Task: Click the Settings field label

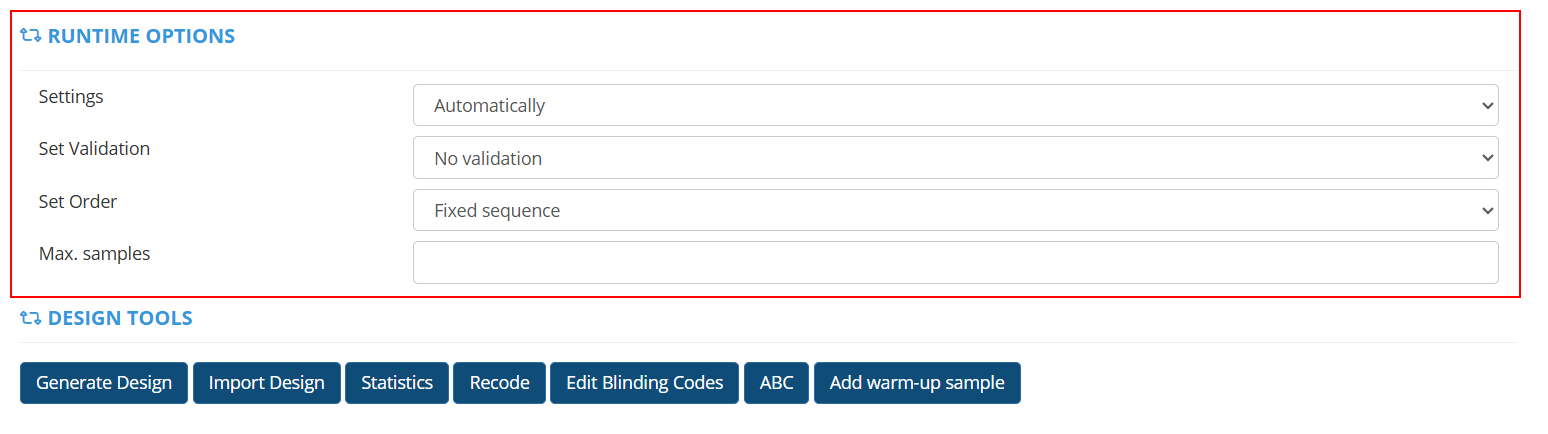Action: (71, 97)
